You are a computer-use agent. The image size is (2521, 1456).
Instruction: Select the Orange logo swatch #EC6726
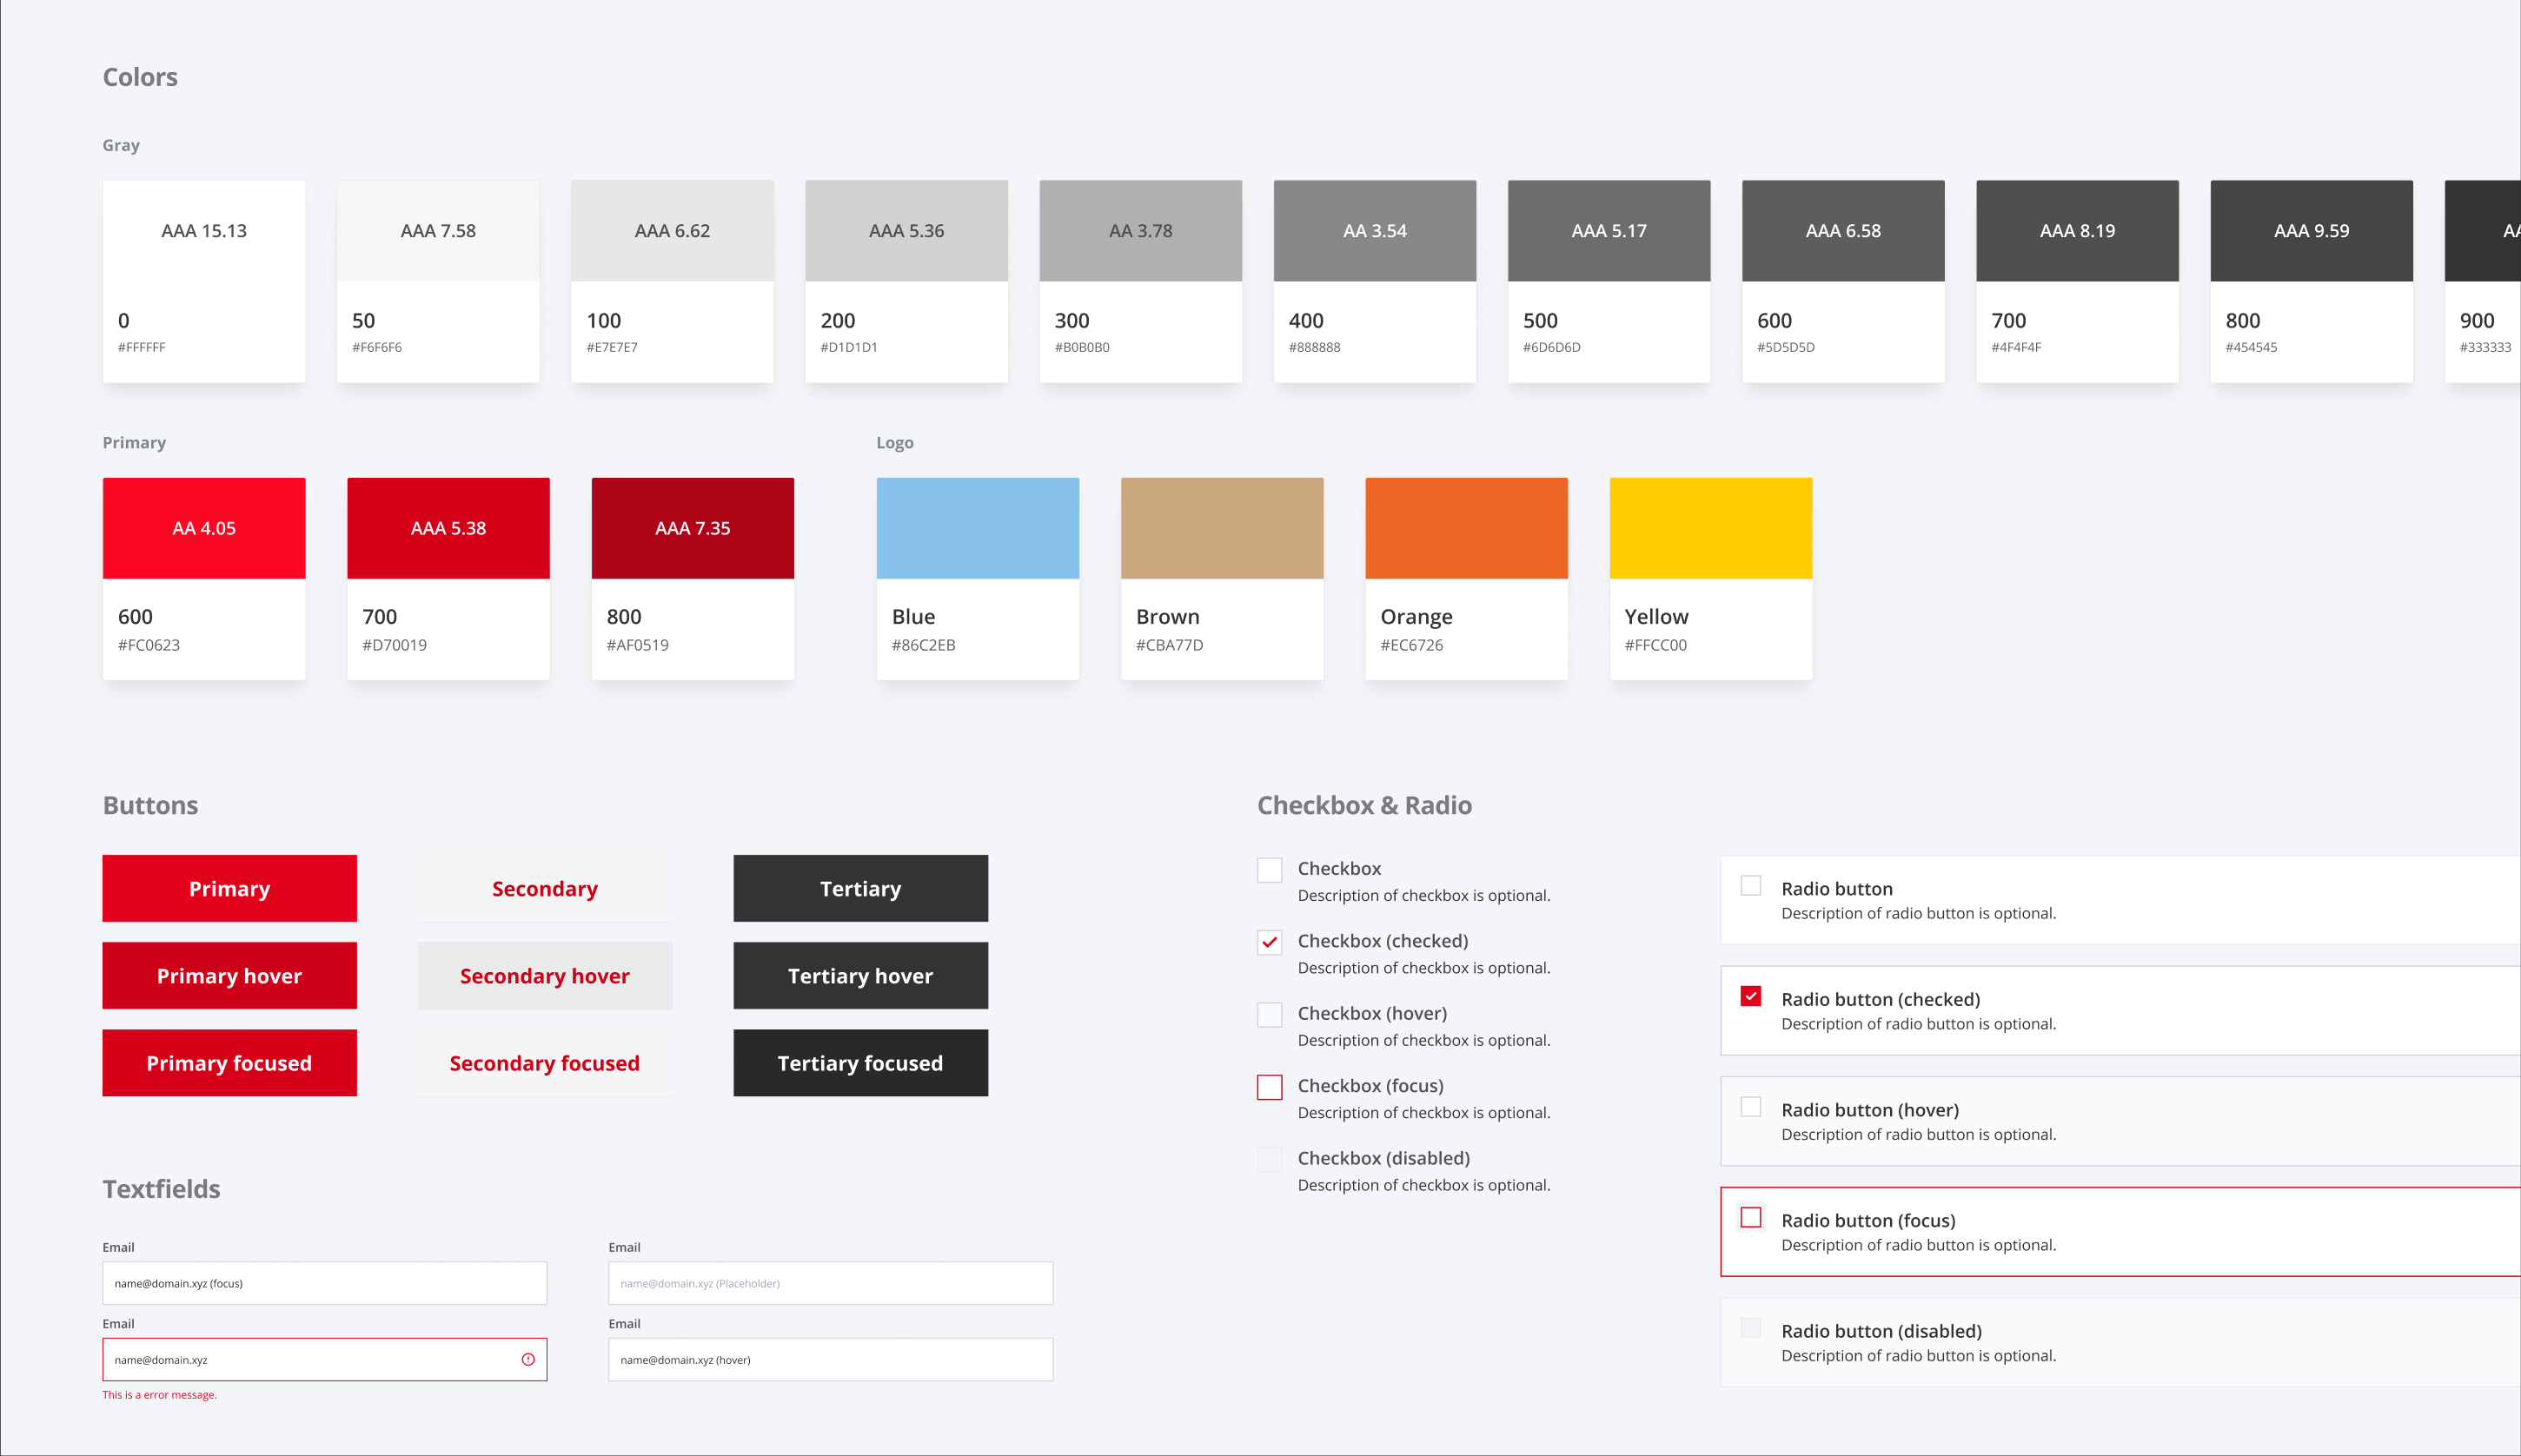coord(1467,579)
